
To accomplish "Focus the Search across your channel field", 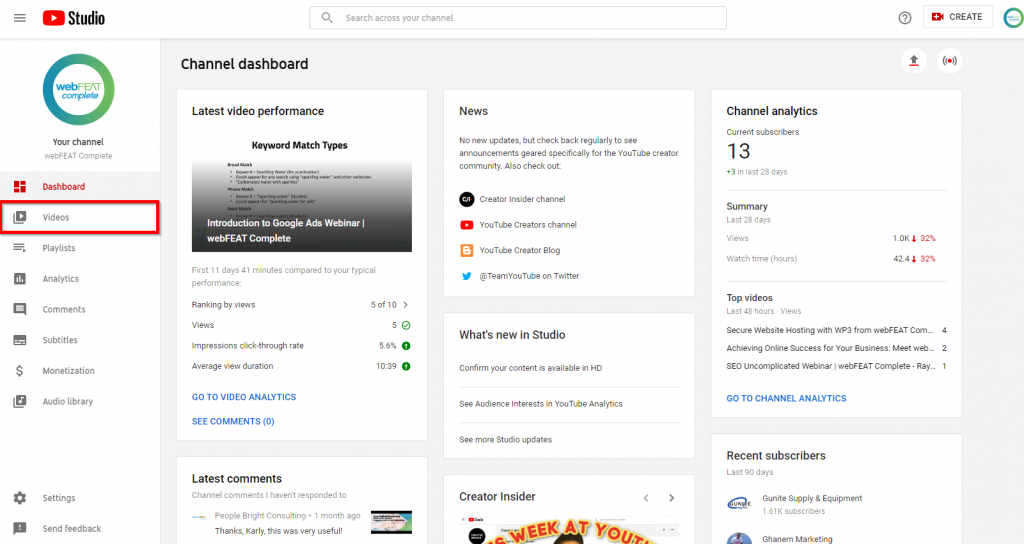I will click(518, 18).
